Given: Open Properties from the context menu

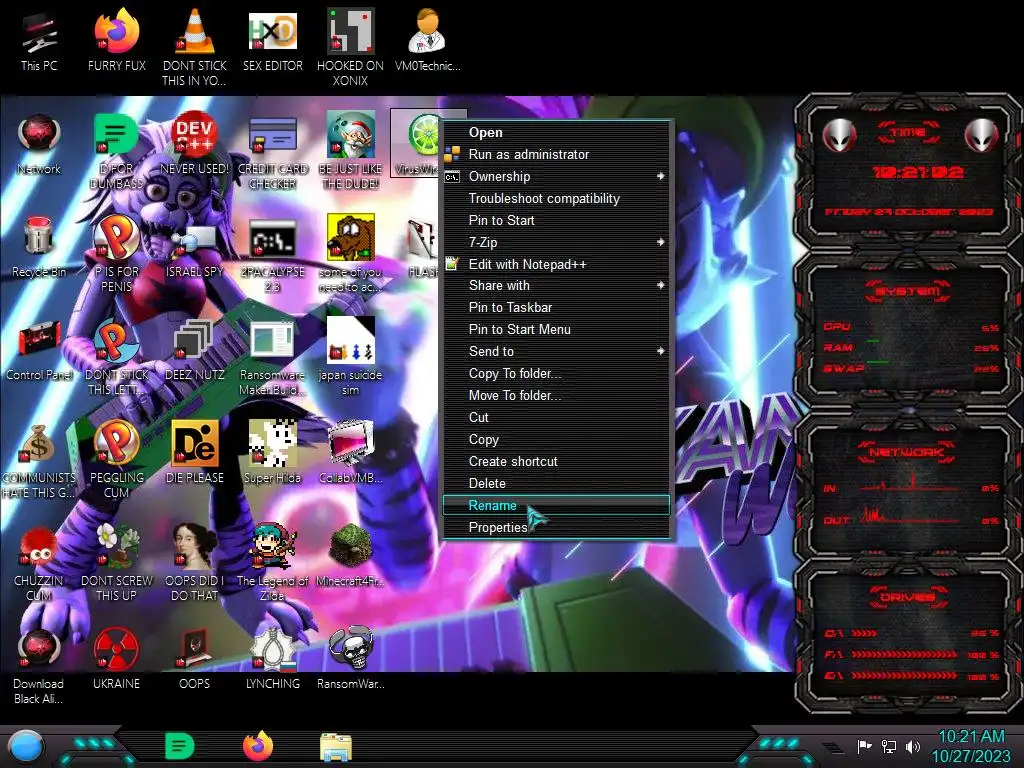Looking at the screenshot, I should click(x=556, y=527).
